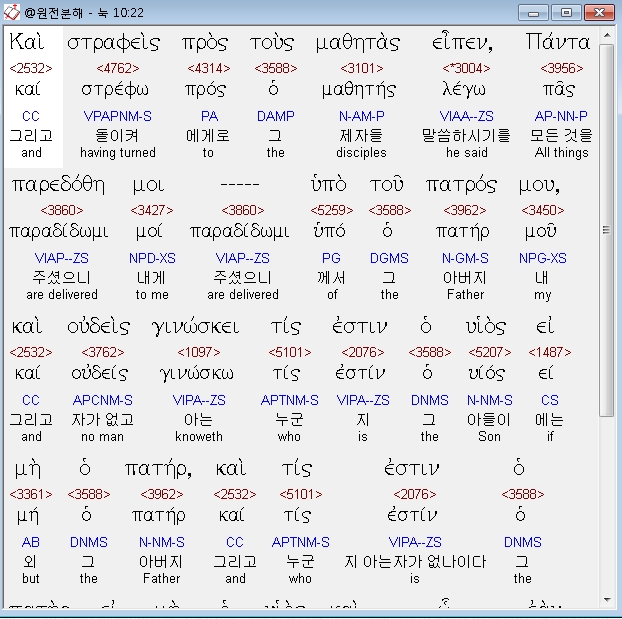
Task: Click the parsing code AP-NN-P
Action: 561,116
